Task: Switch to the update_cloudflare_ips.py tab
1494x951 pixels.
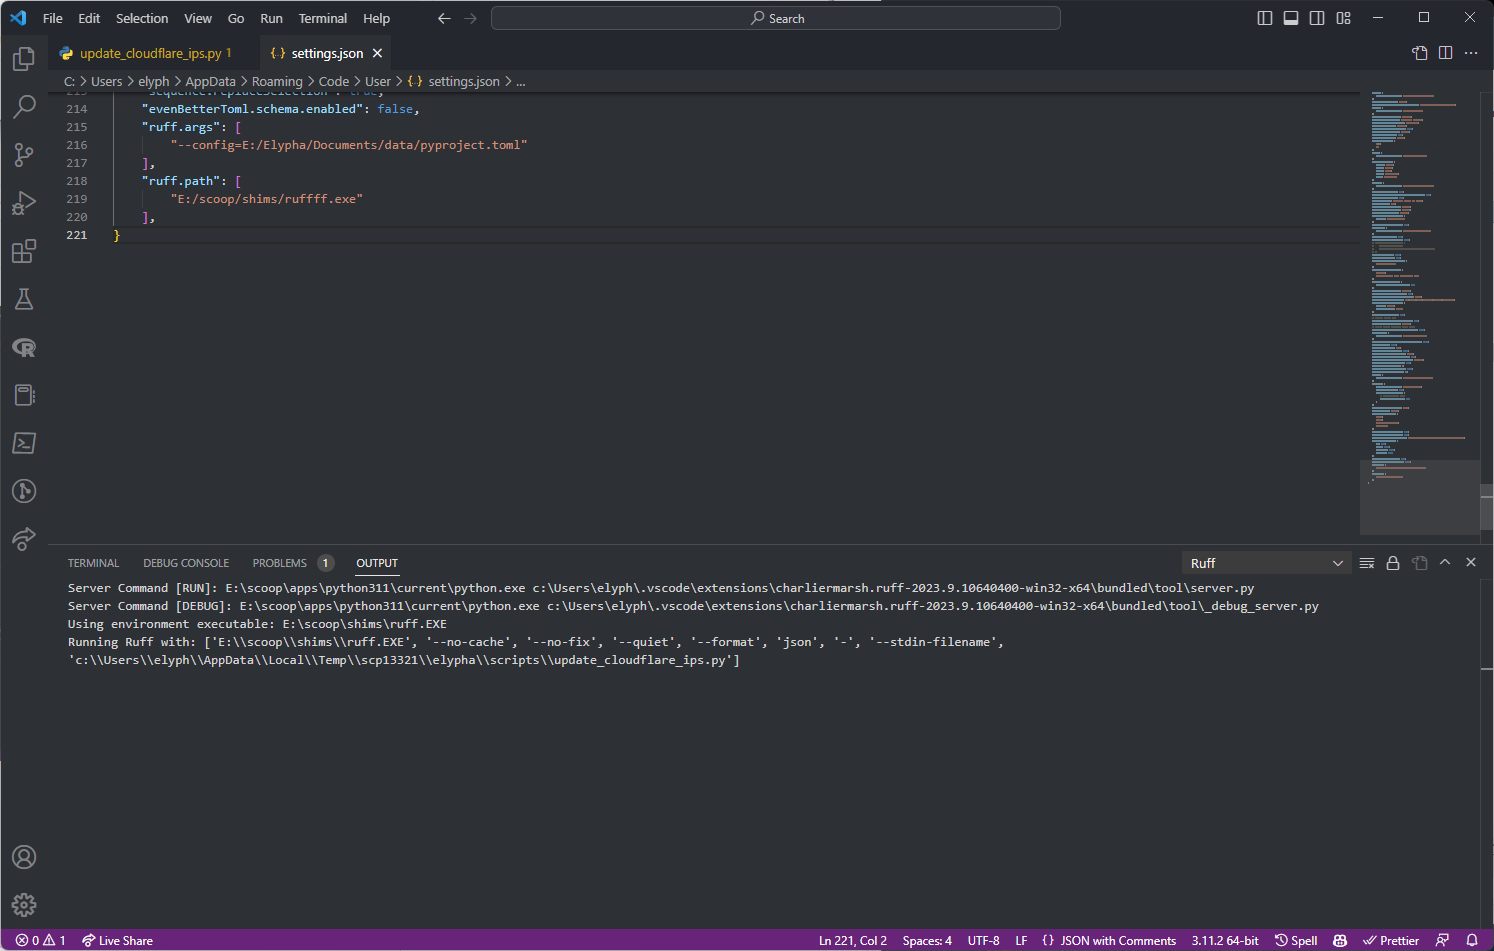Action: [x=148, y=52]
